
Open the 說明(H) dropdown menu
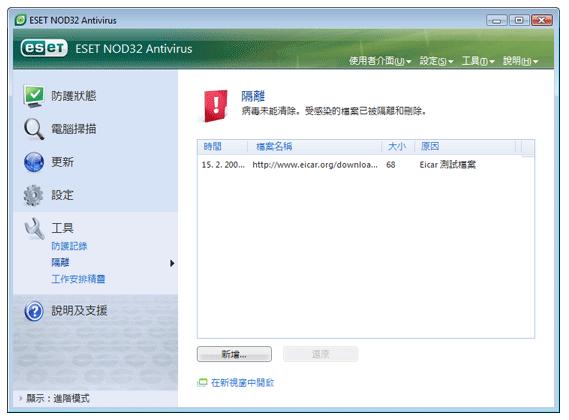520,61
